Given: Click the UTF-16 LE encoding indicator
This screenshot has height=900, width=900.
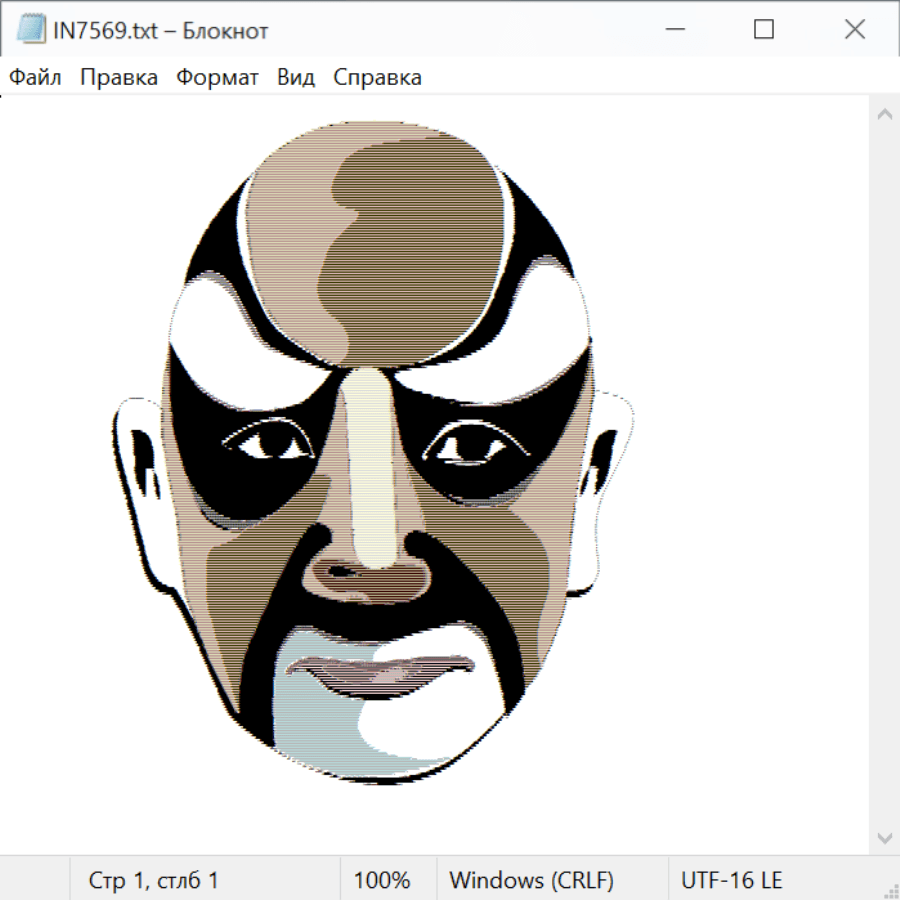Looking at the screenshot, I should point(731,880).
